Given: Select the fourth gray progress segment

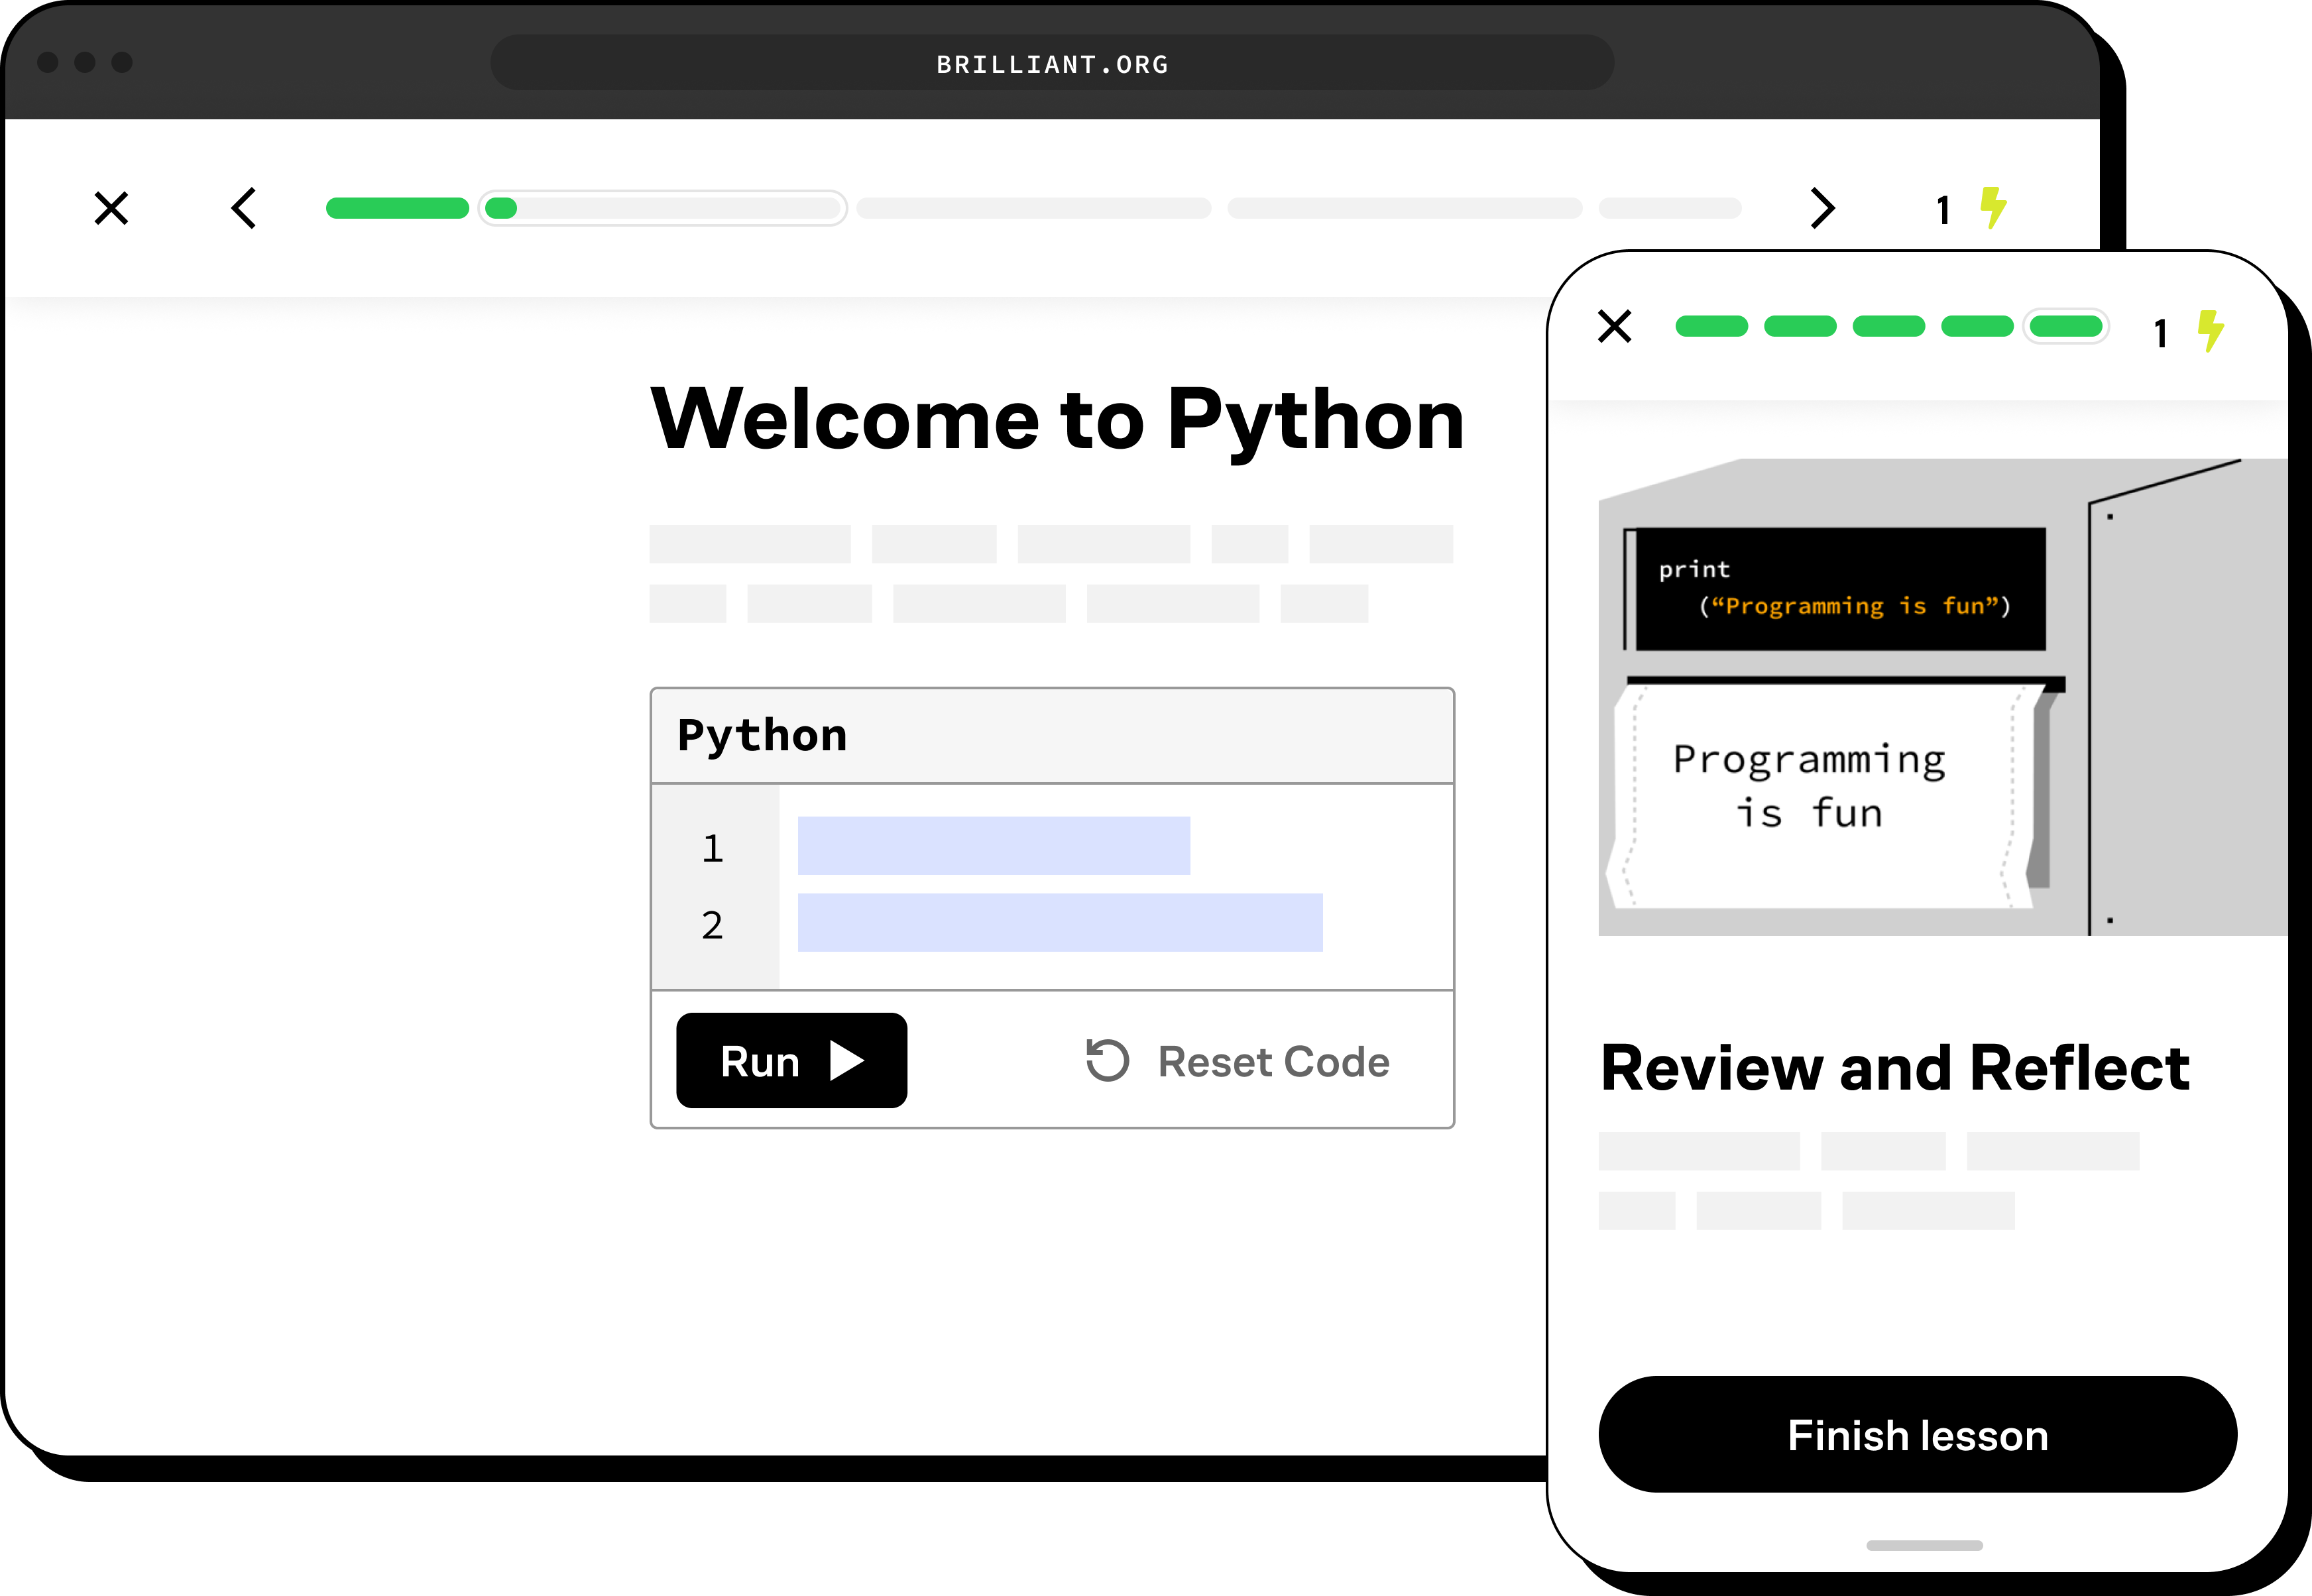Looking at the screenshot, I should [x=1404, y=208].
